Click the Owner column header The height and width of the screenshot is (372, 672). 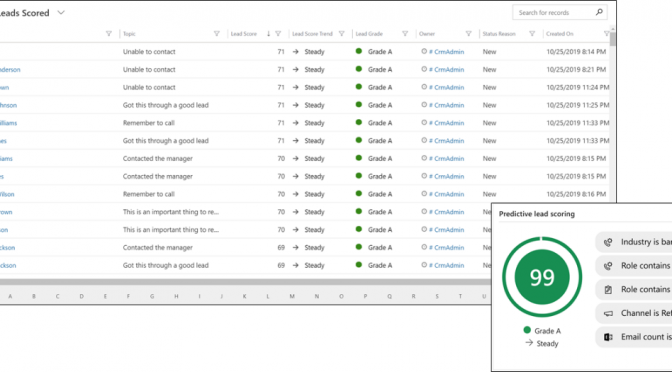(x=427, y=34)
